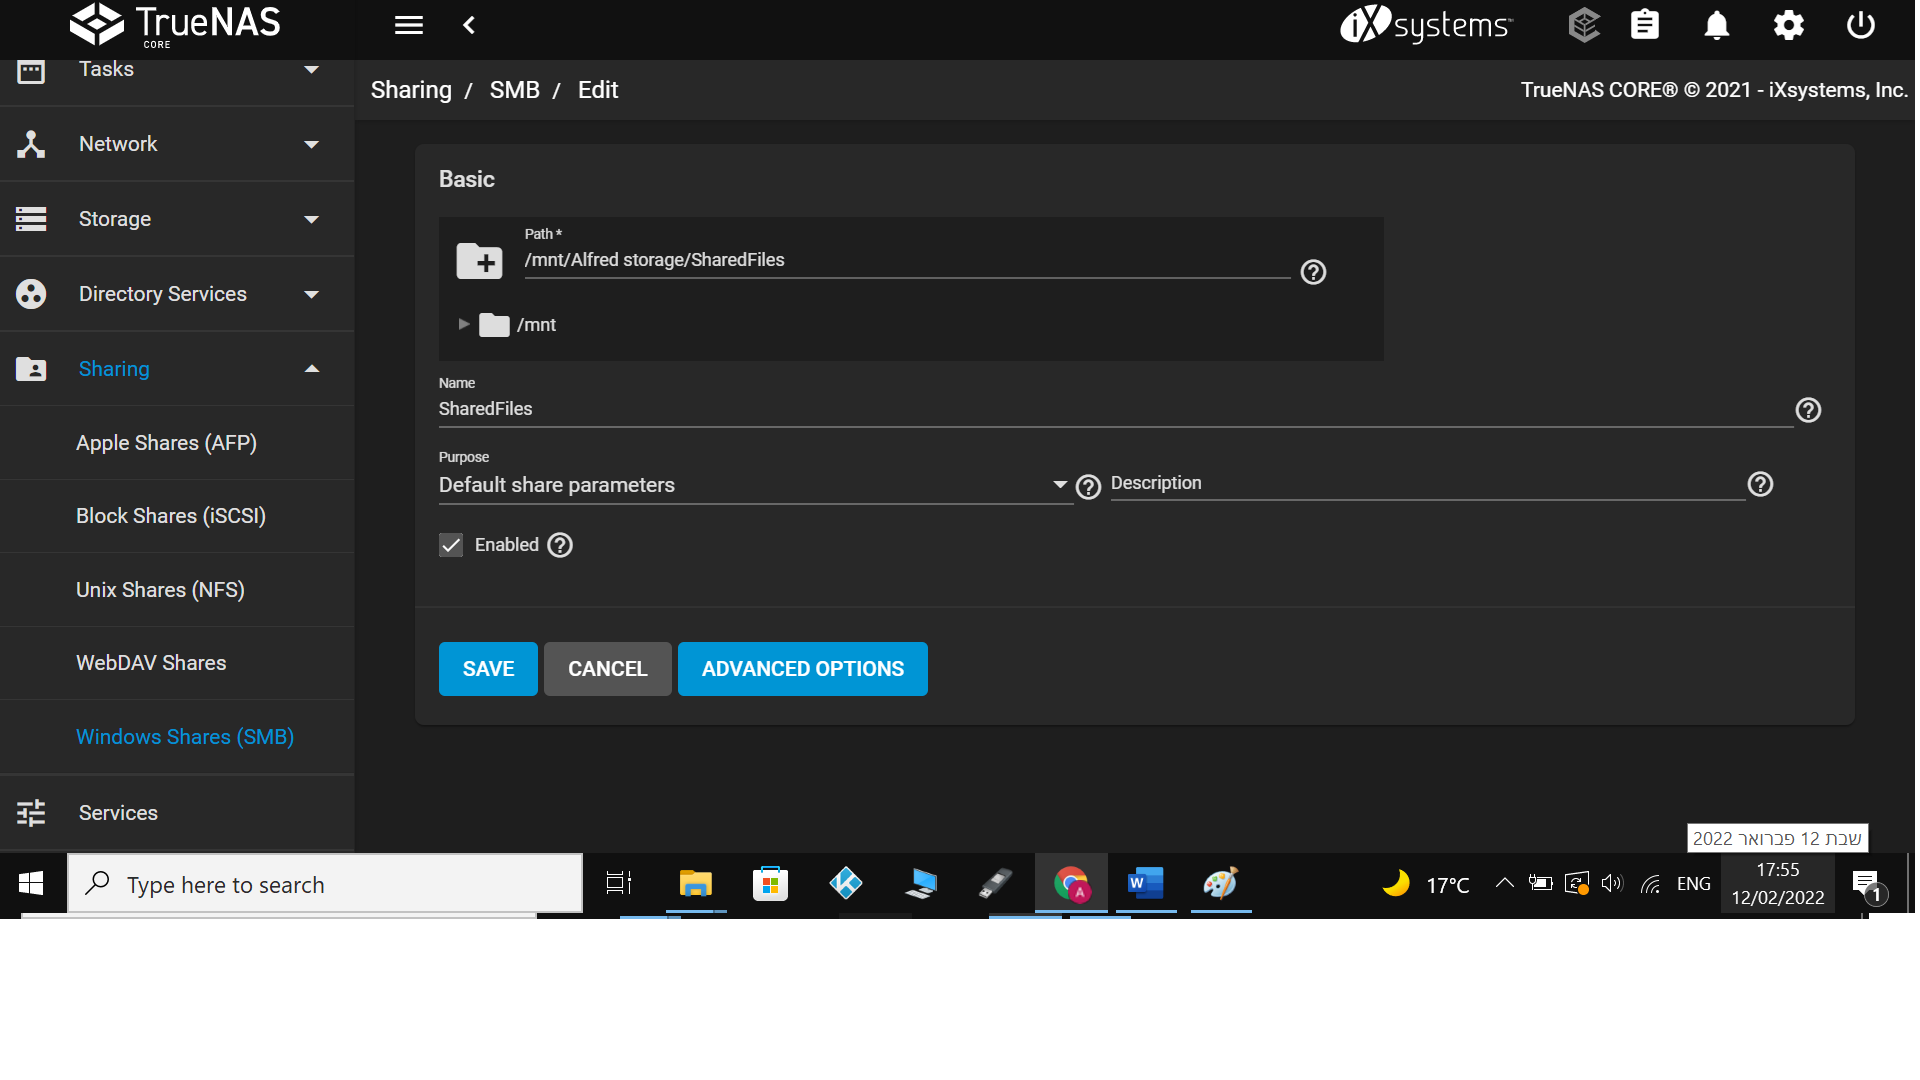Show help for Description field
The image size is (1920, 1080).
(1760, 484)
